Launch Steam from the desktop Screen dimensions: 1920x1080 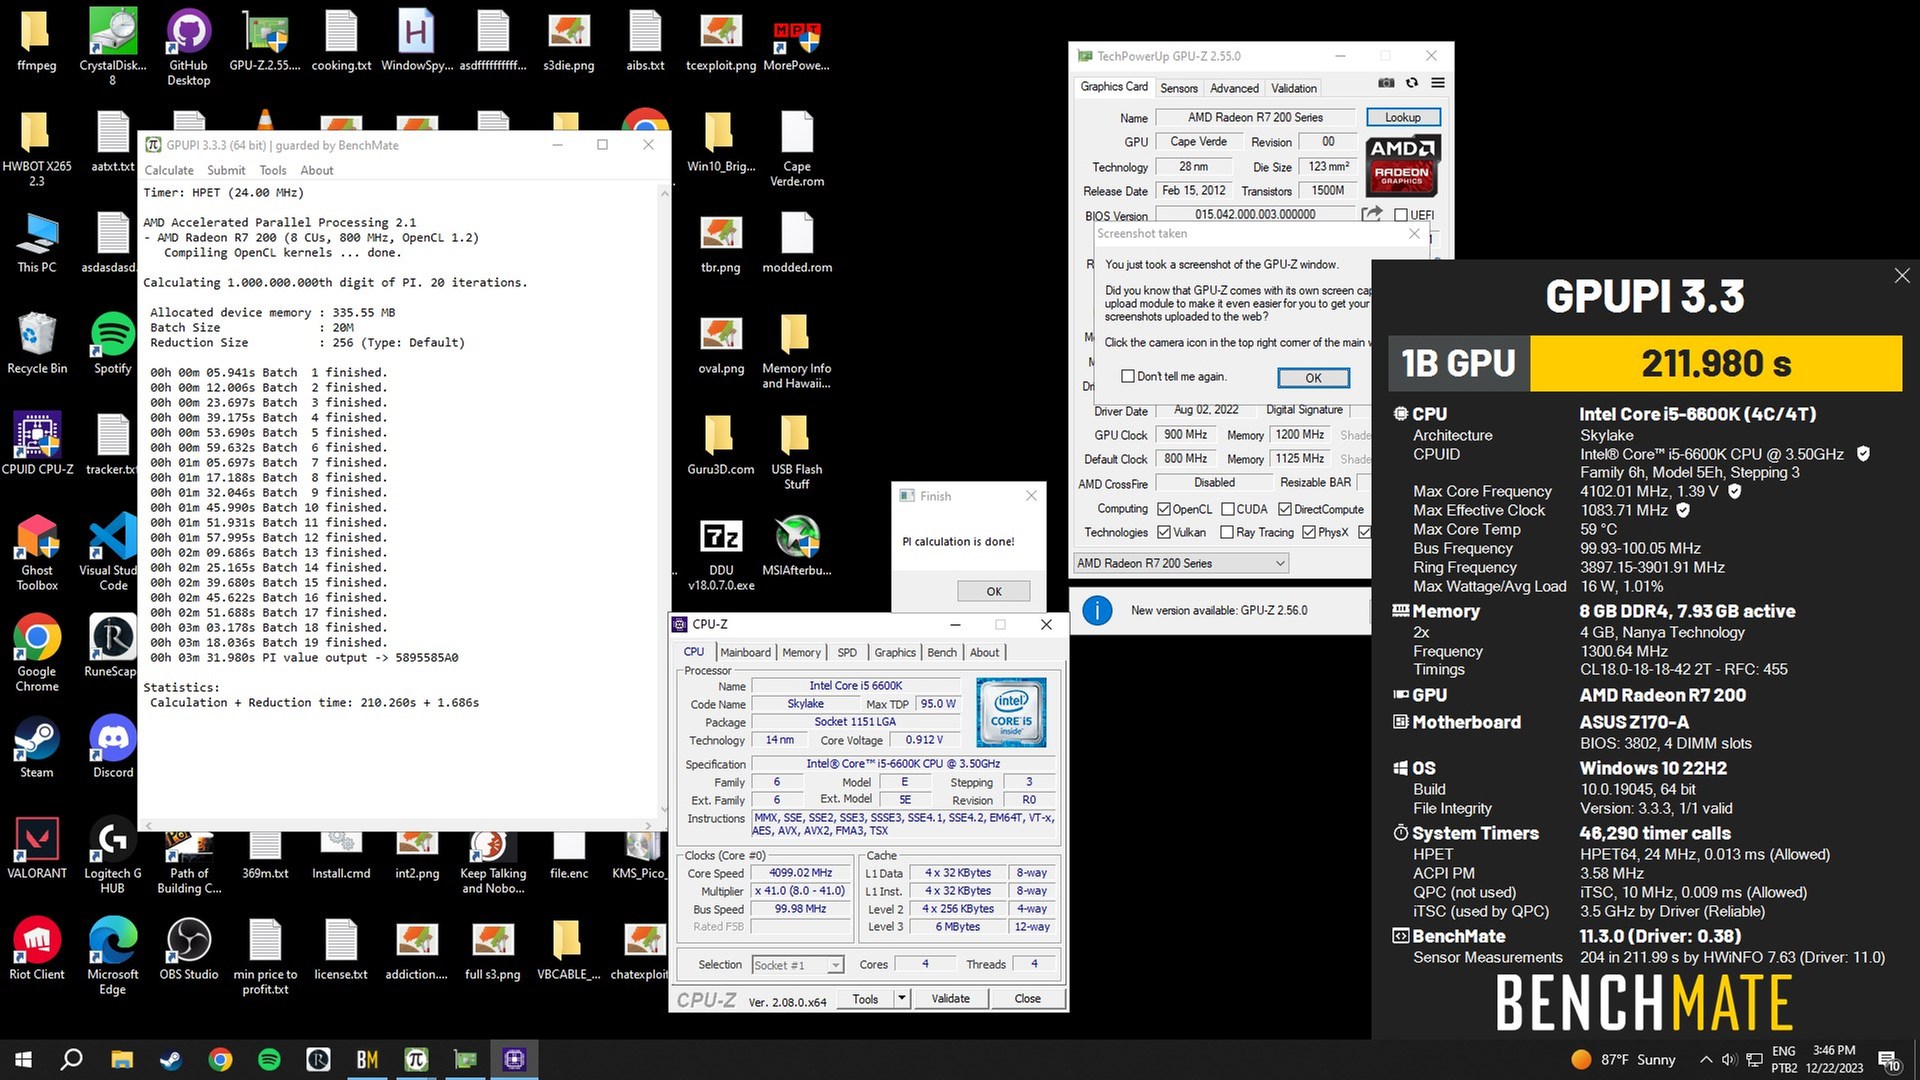click(37, 746)
